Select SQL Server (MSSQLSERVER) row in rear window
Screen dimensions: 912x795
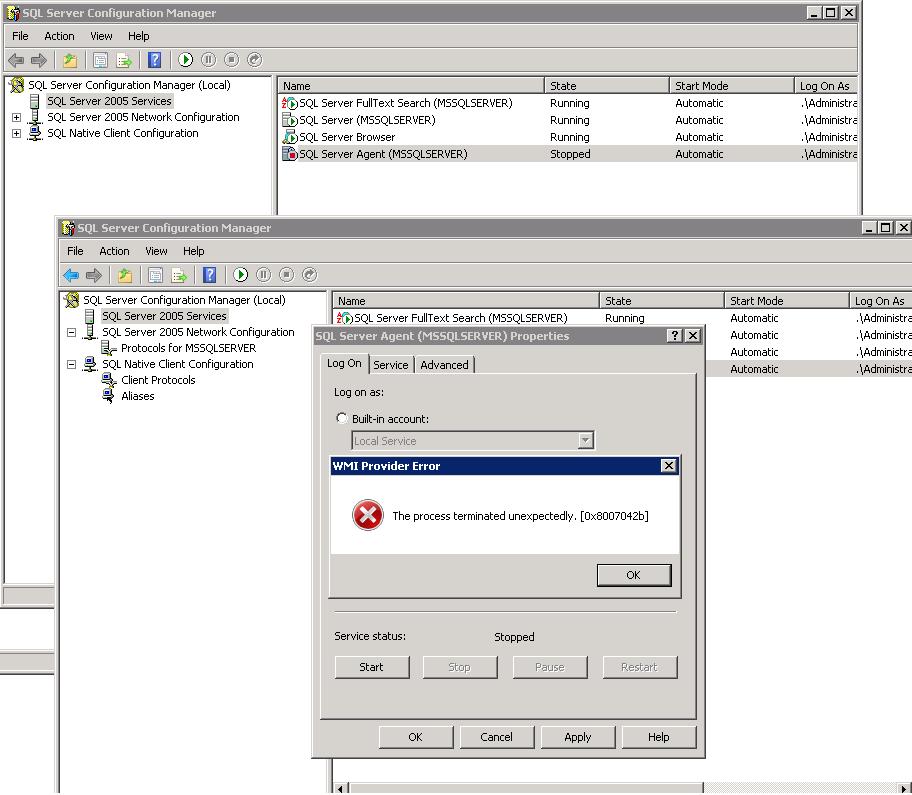tap(567, 120)
